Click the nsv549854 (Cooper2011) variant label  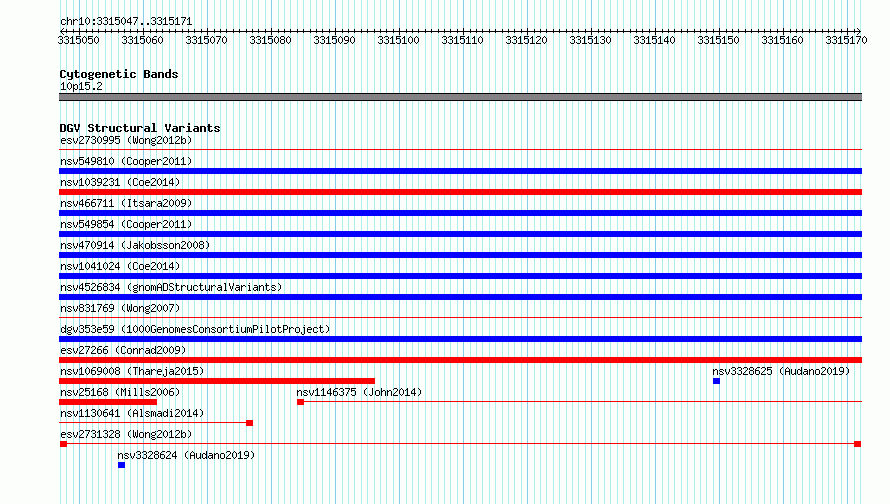126,224
